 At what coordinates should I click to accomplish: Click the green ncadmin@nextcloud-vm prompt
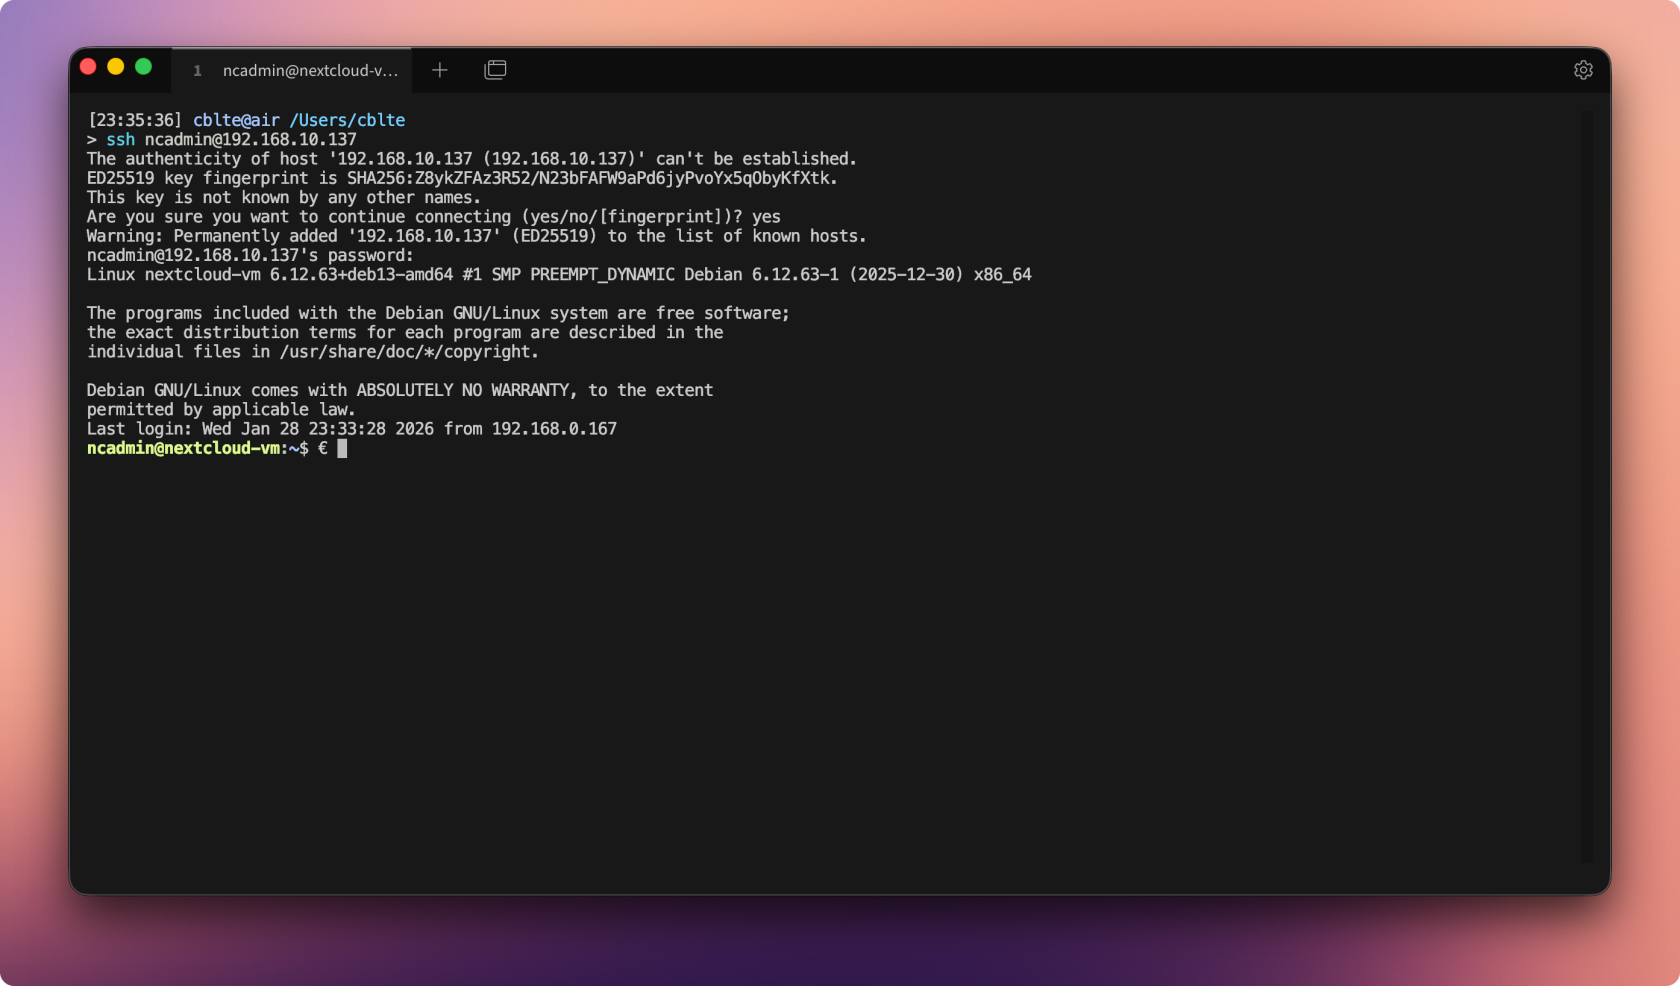[x=183, y=448]
